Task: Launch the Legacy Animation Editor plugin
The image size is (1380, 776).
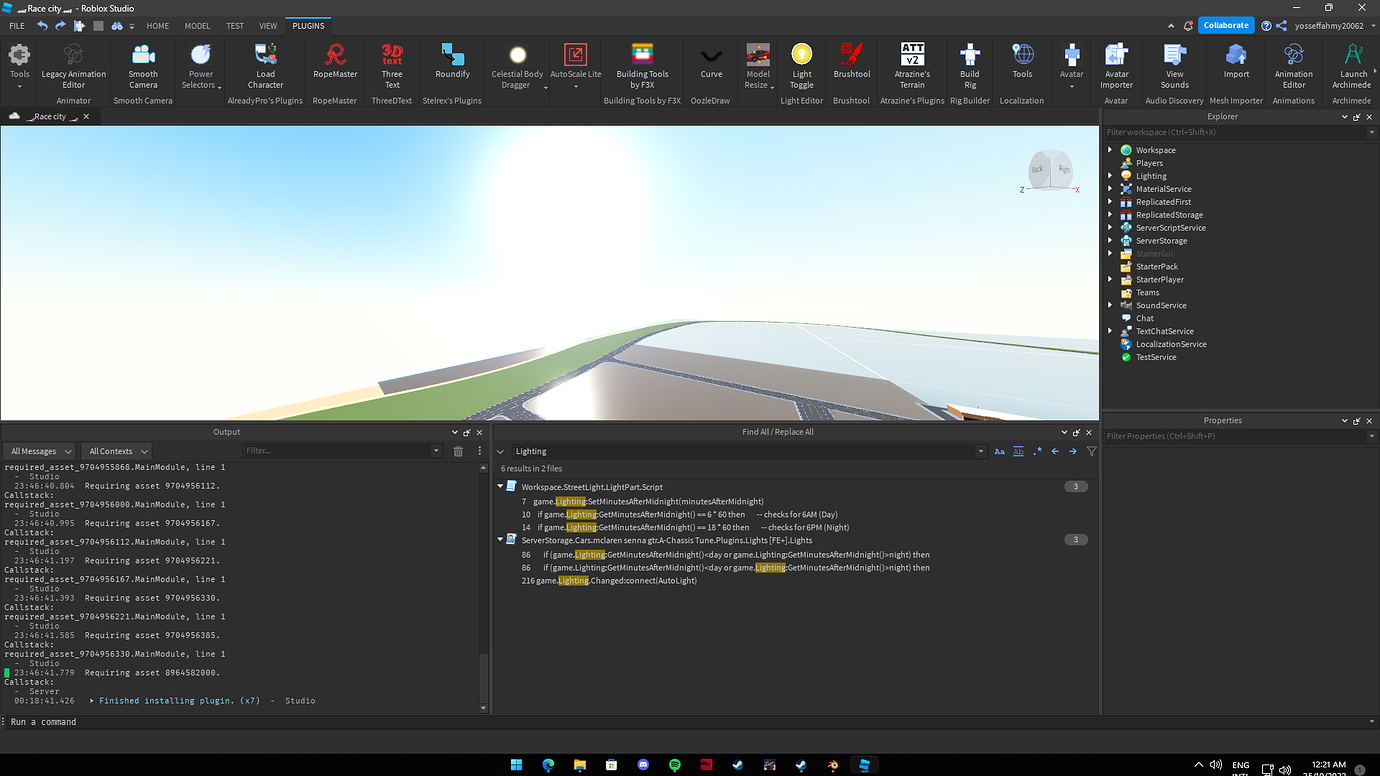Action: [73, 65]
